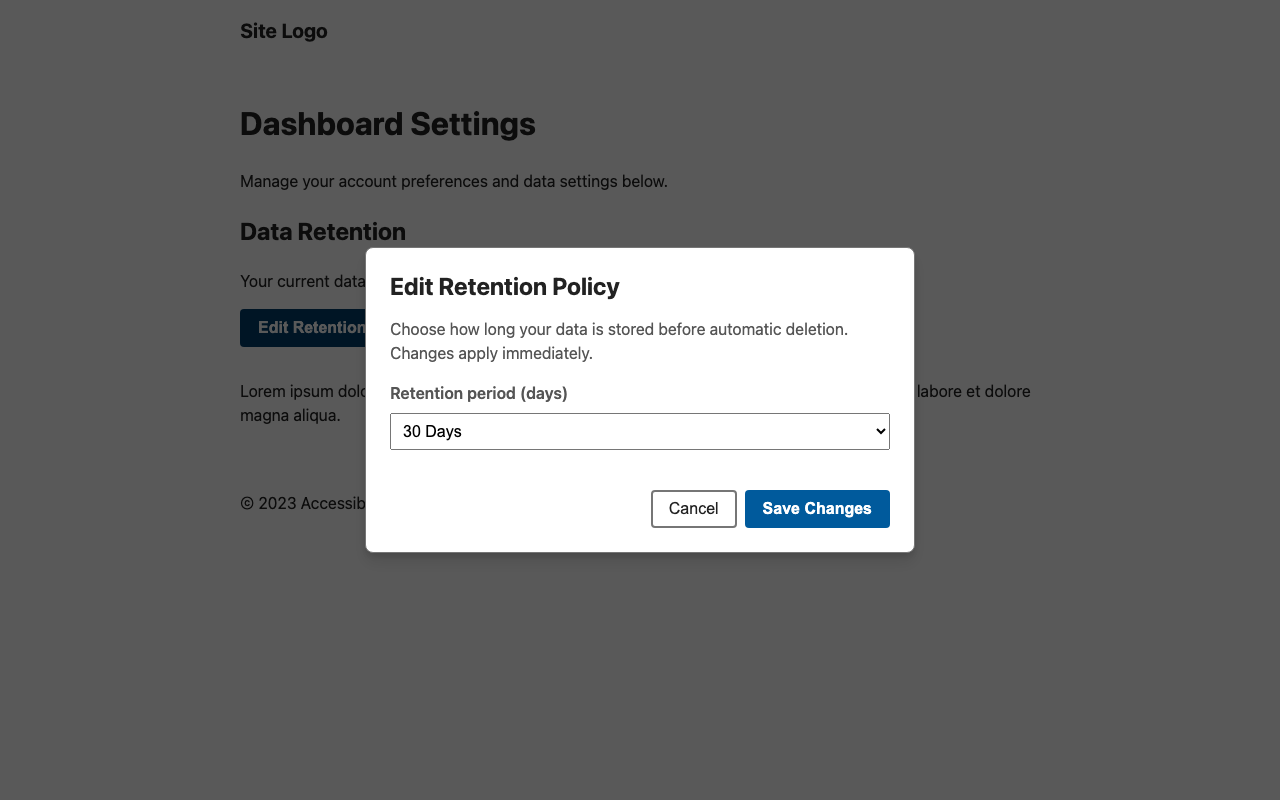Click the Dashboard Settings page heading
The height and width of the screenshot is (800, 1280).
tap(387, 124)
